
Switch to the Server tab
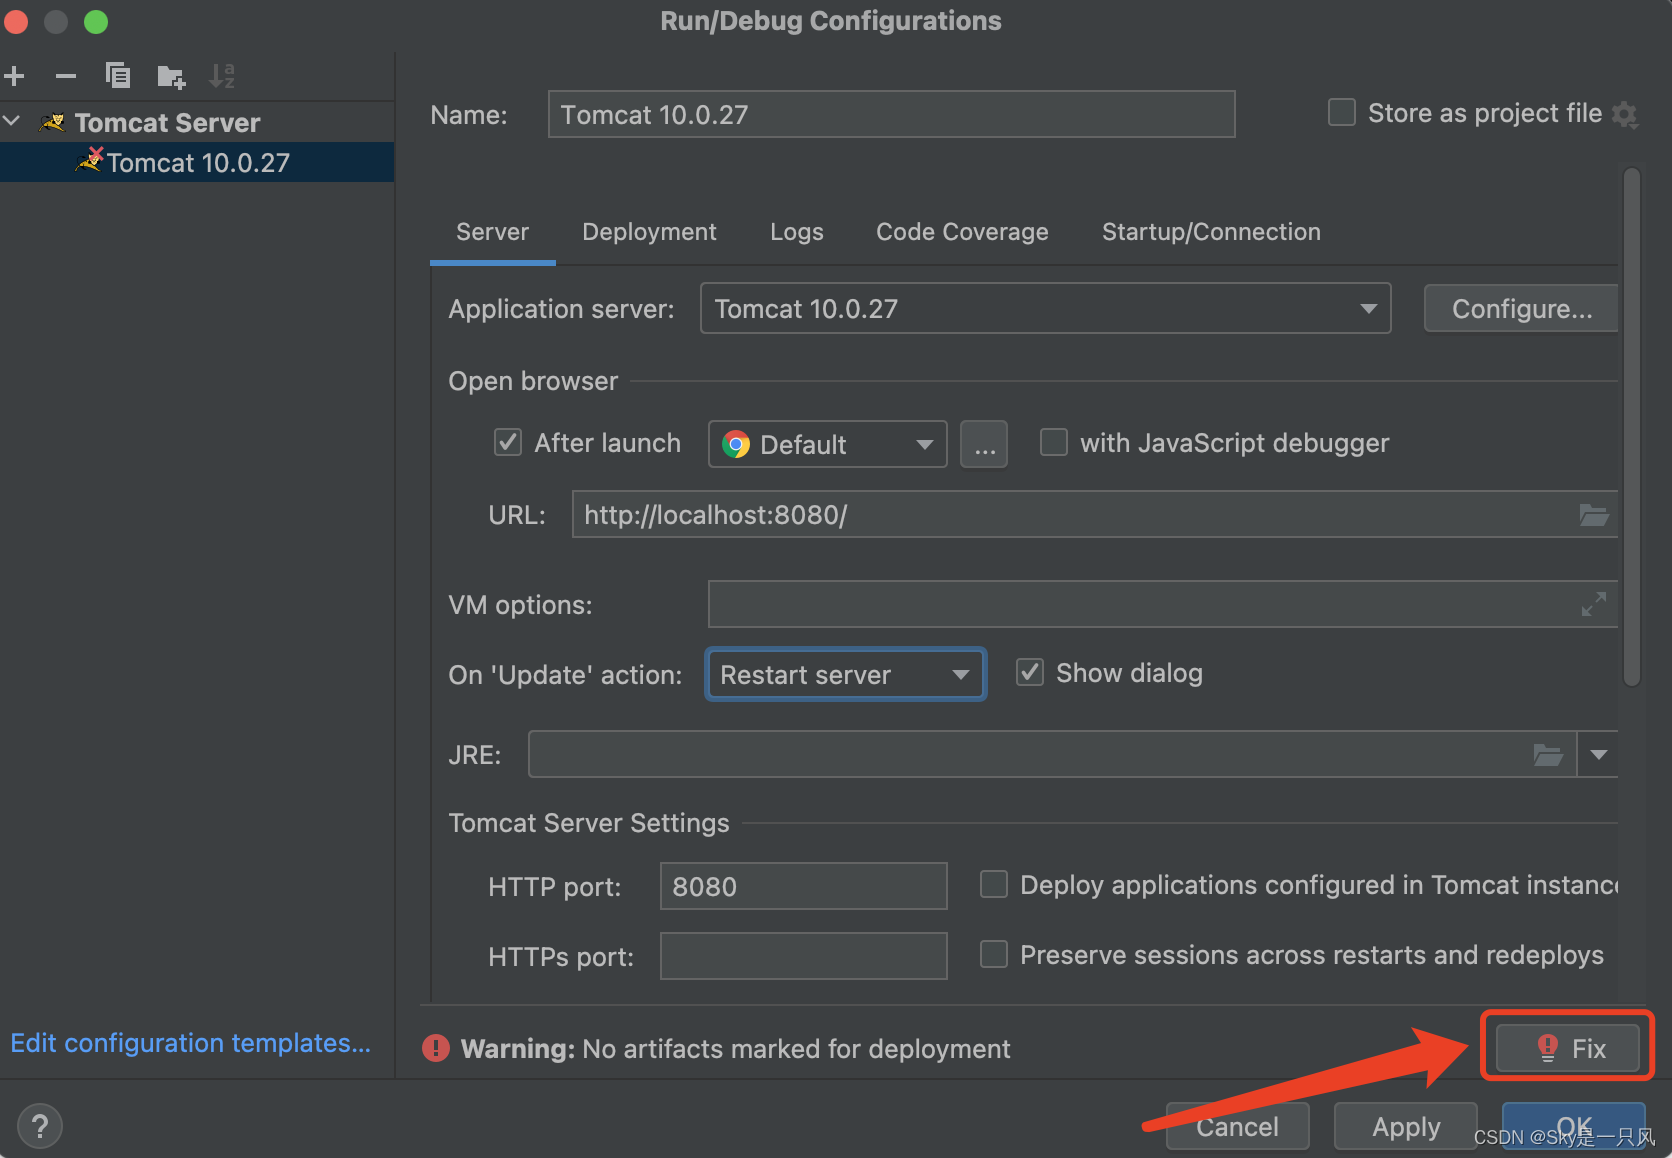[x=492, y=232]
